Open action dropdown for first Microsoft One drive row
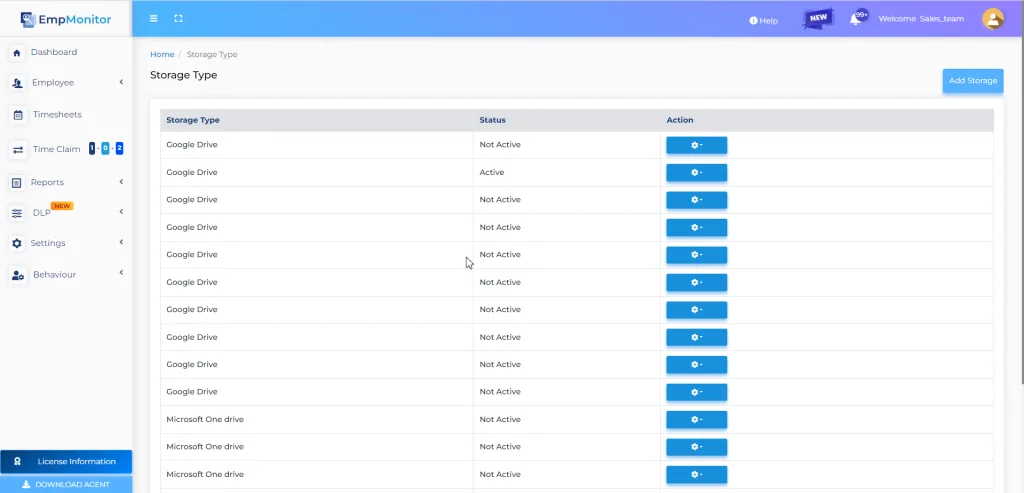This screenshot has width=1024, height=493. pyautogui.click(x=696, y=419)
